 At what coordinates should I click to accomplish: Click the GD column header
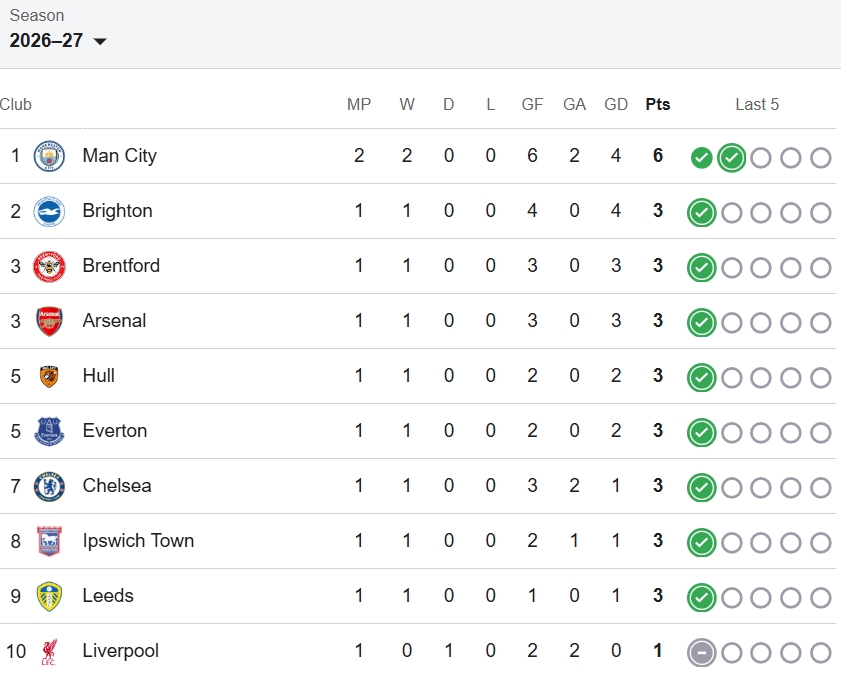pyautogui.click(x=616, y=104)
